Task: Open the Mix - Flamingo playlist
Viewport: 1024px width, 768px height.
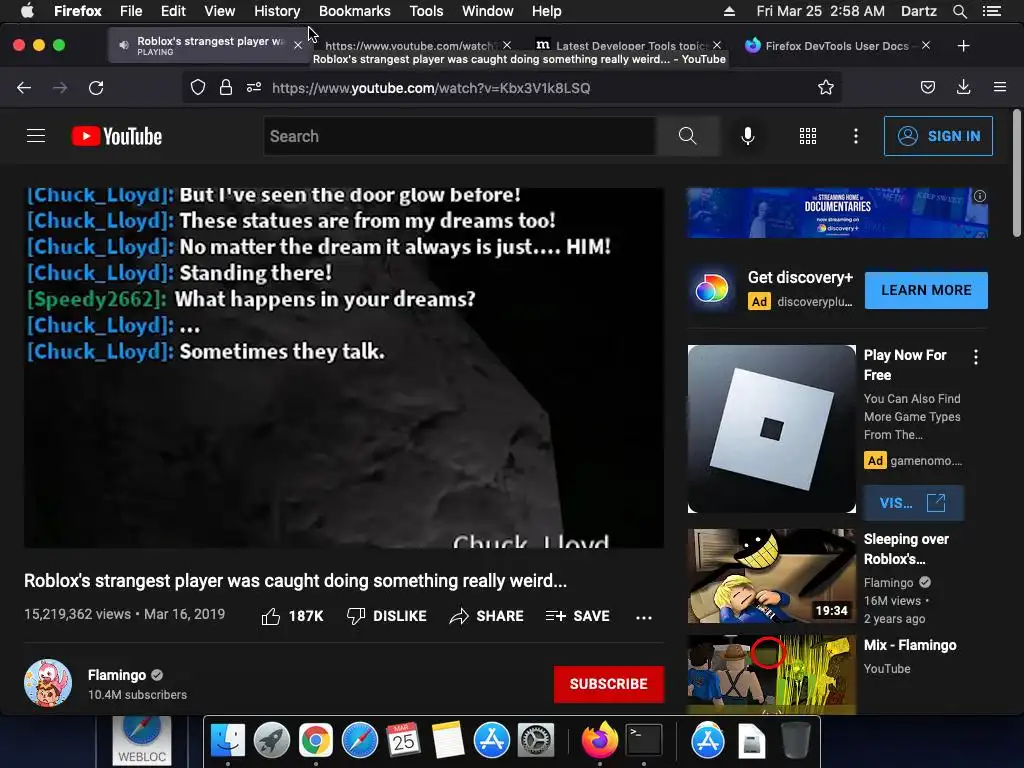Action: click(x=910, y=645)
